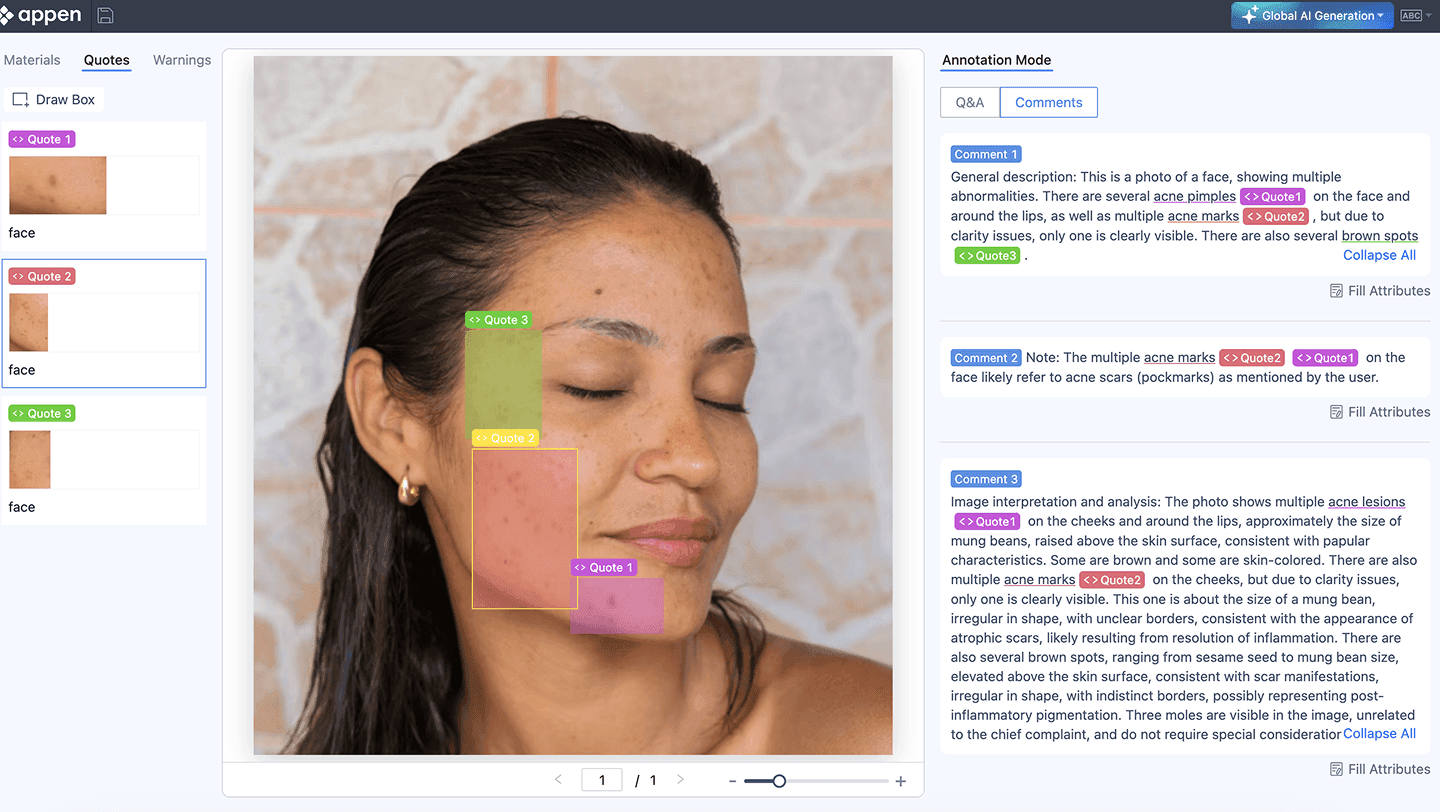Switch to the Materials tab
The width and height of the screenshot is (1440, 812).
pos(32,60)
